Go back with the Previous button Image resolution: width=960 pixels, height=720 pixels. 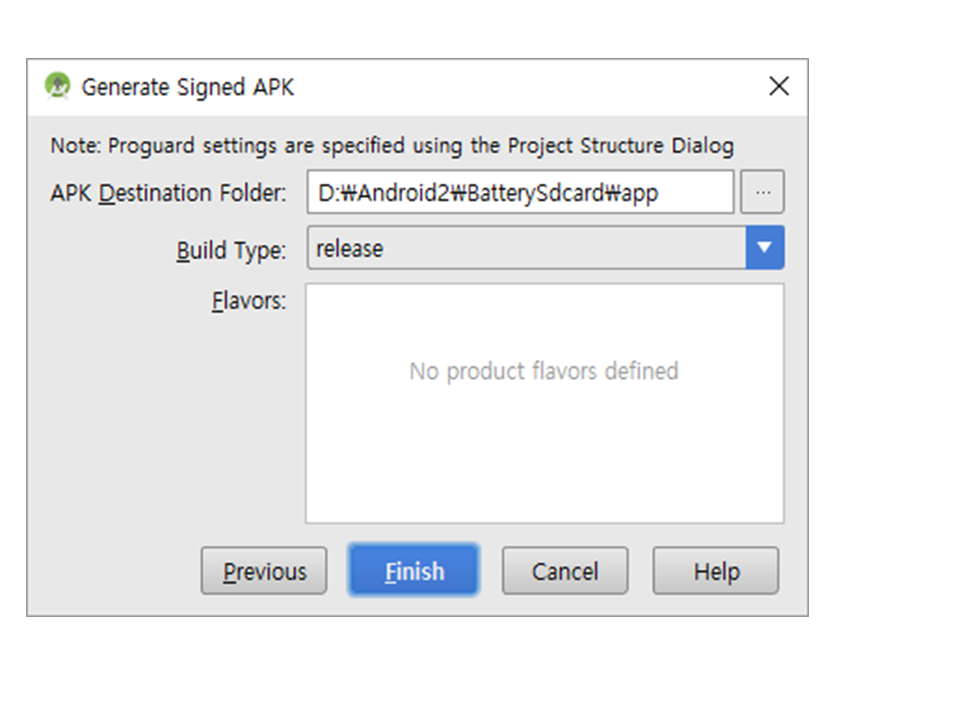click(x=264, y=571)
